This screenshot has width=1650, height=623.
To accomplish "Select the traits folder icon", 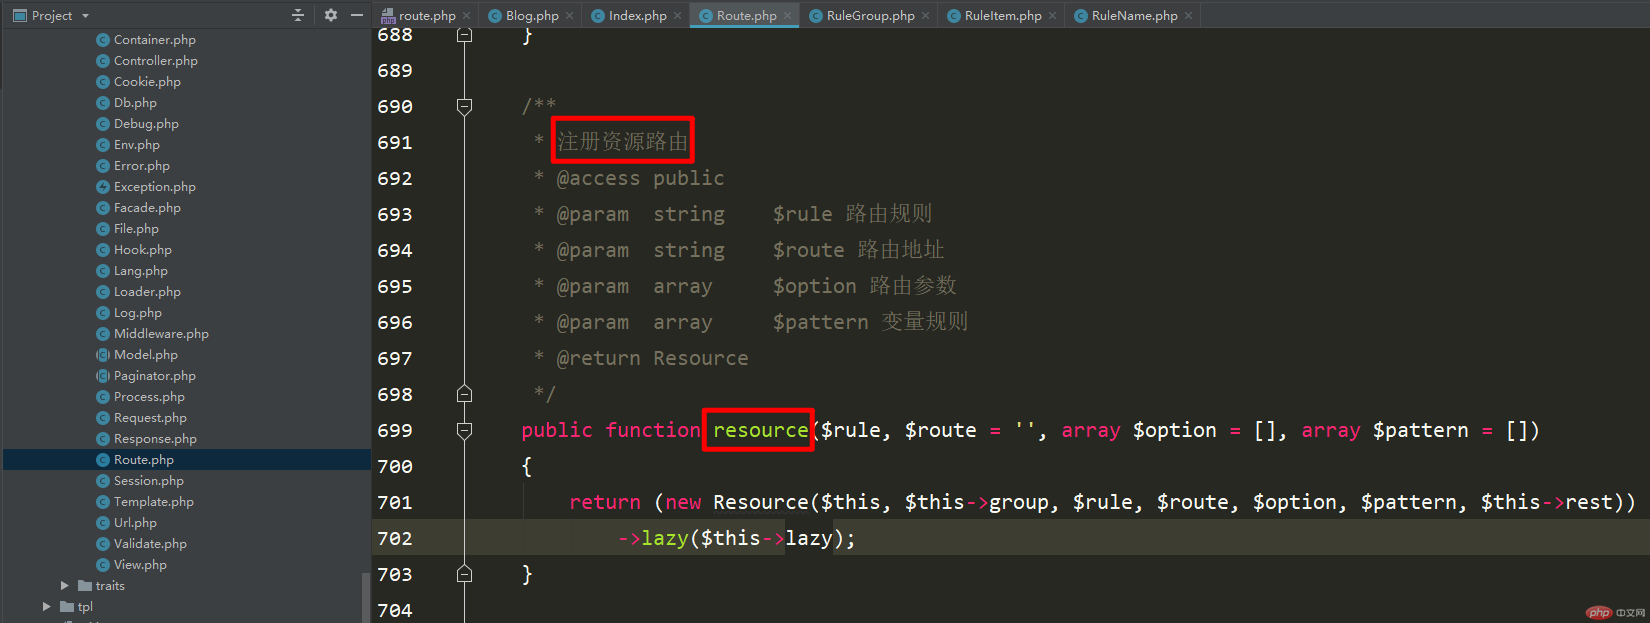I will pos(85,586).
